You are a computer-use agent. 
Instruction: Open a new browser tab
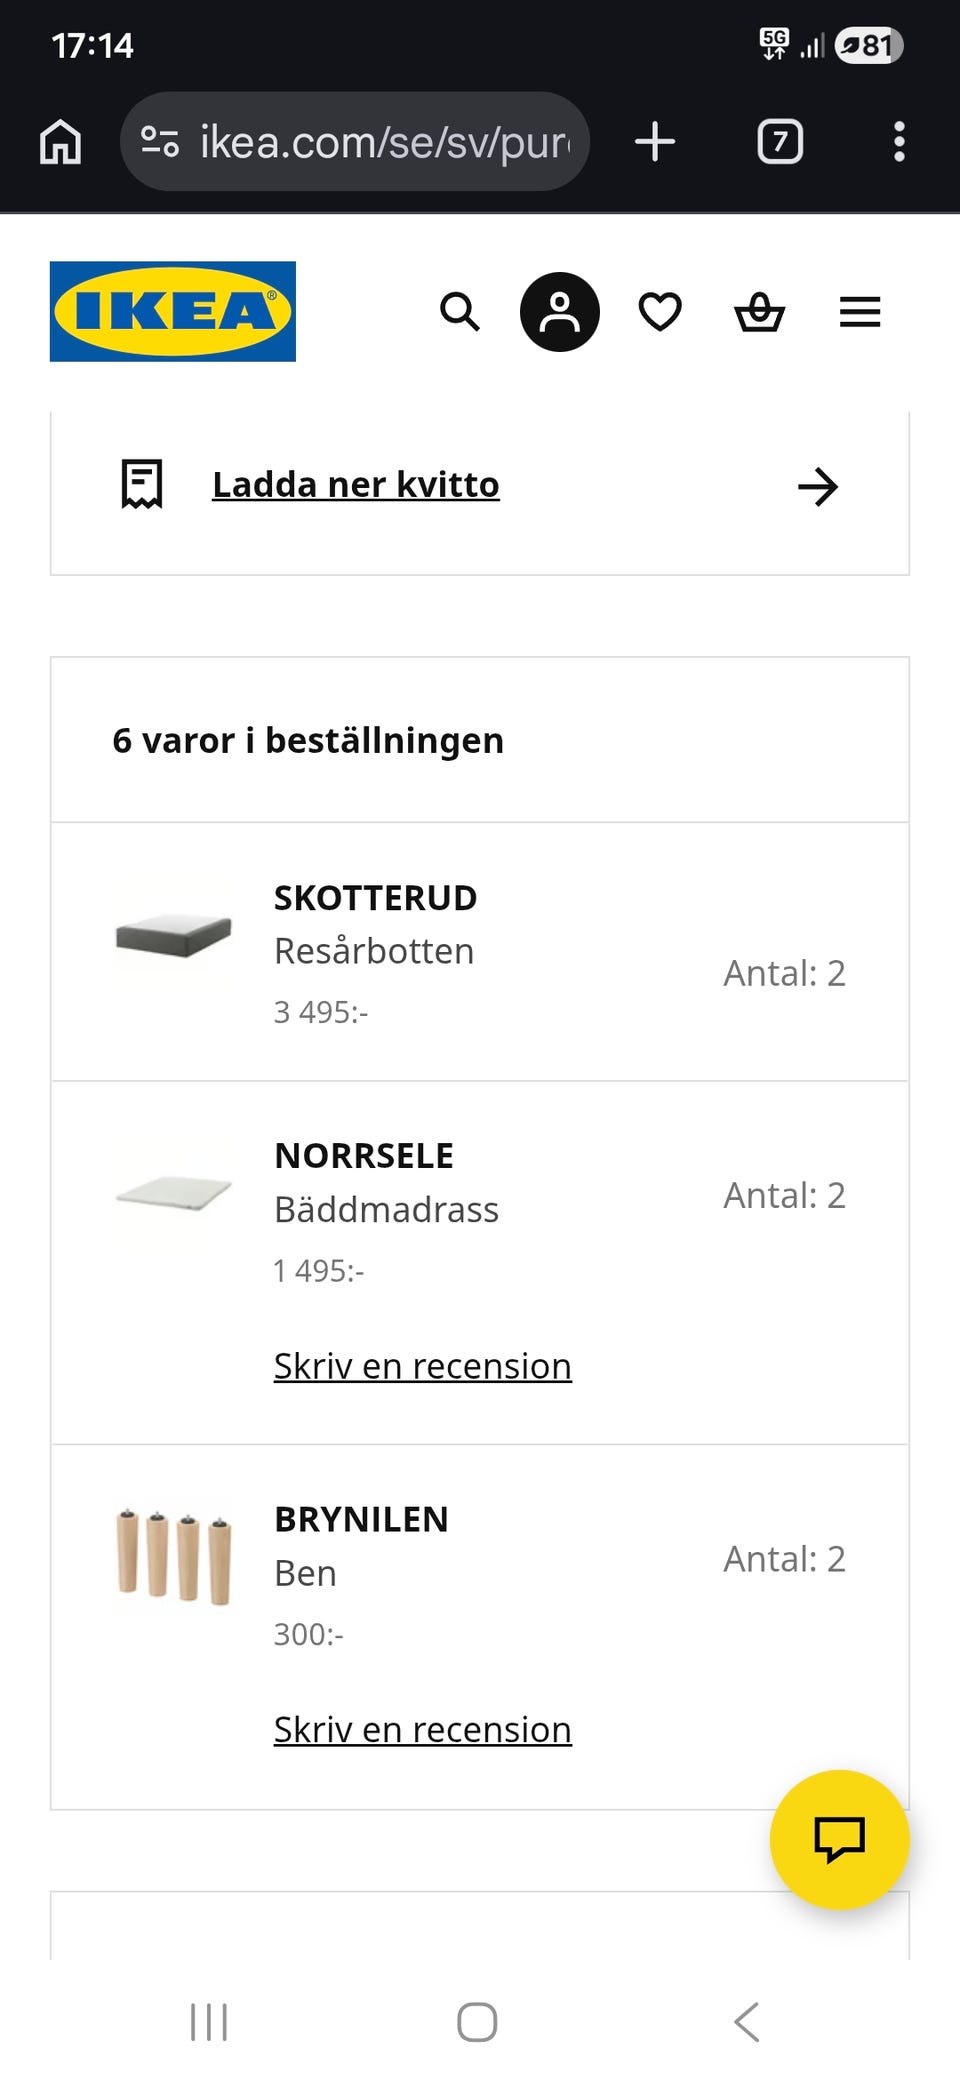pos(655,142)
